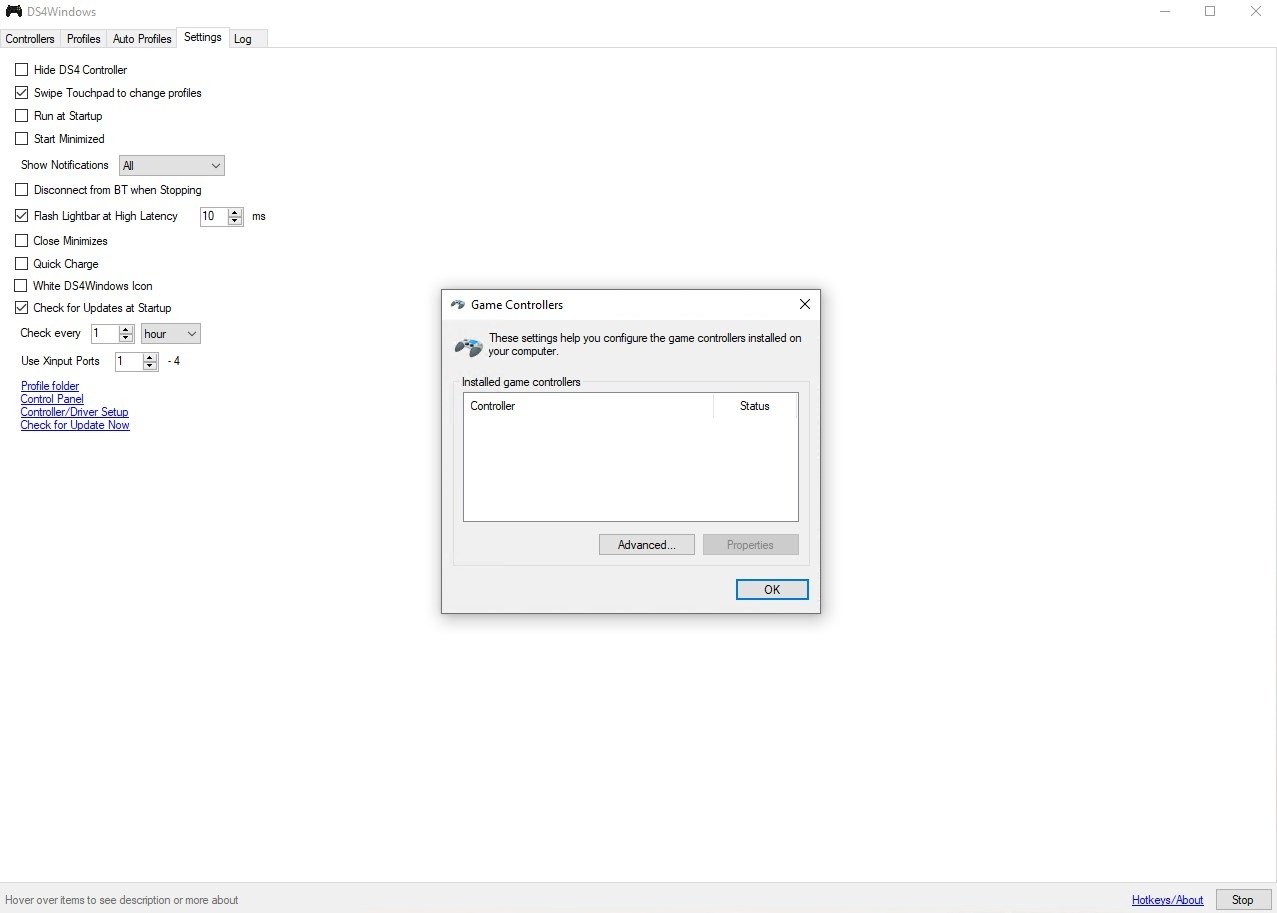Open Controller/Driver Setup link
The height and width of the screenshot is (913, 1277).
[75, 412]
